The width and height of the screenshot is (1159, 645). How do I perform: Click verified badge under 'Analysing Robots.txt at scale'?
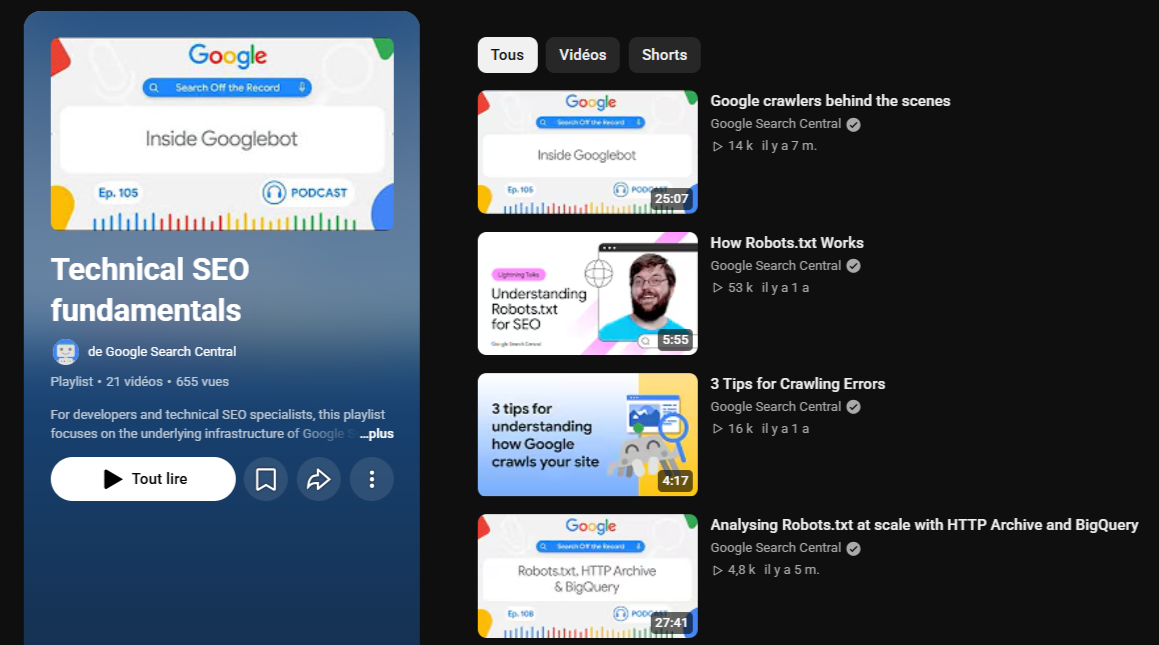click(854, 548)
